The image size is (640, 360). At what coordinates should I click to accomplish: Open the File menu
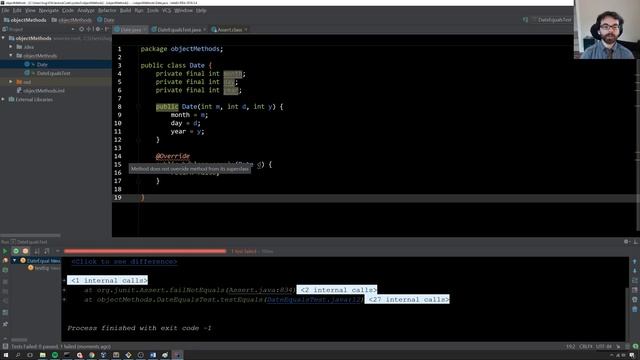(5, 10)
